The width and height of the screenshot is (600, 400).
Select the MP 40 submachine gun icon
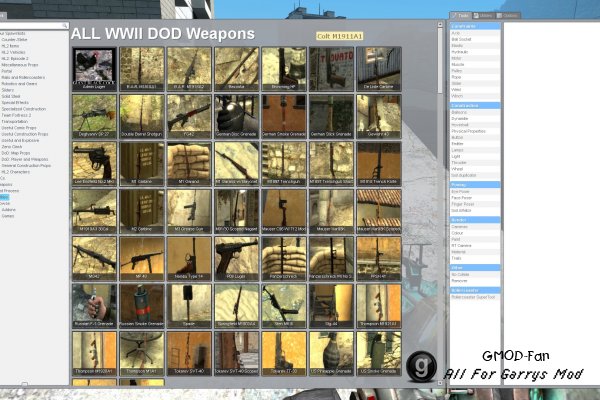click(142, 259)
